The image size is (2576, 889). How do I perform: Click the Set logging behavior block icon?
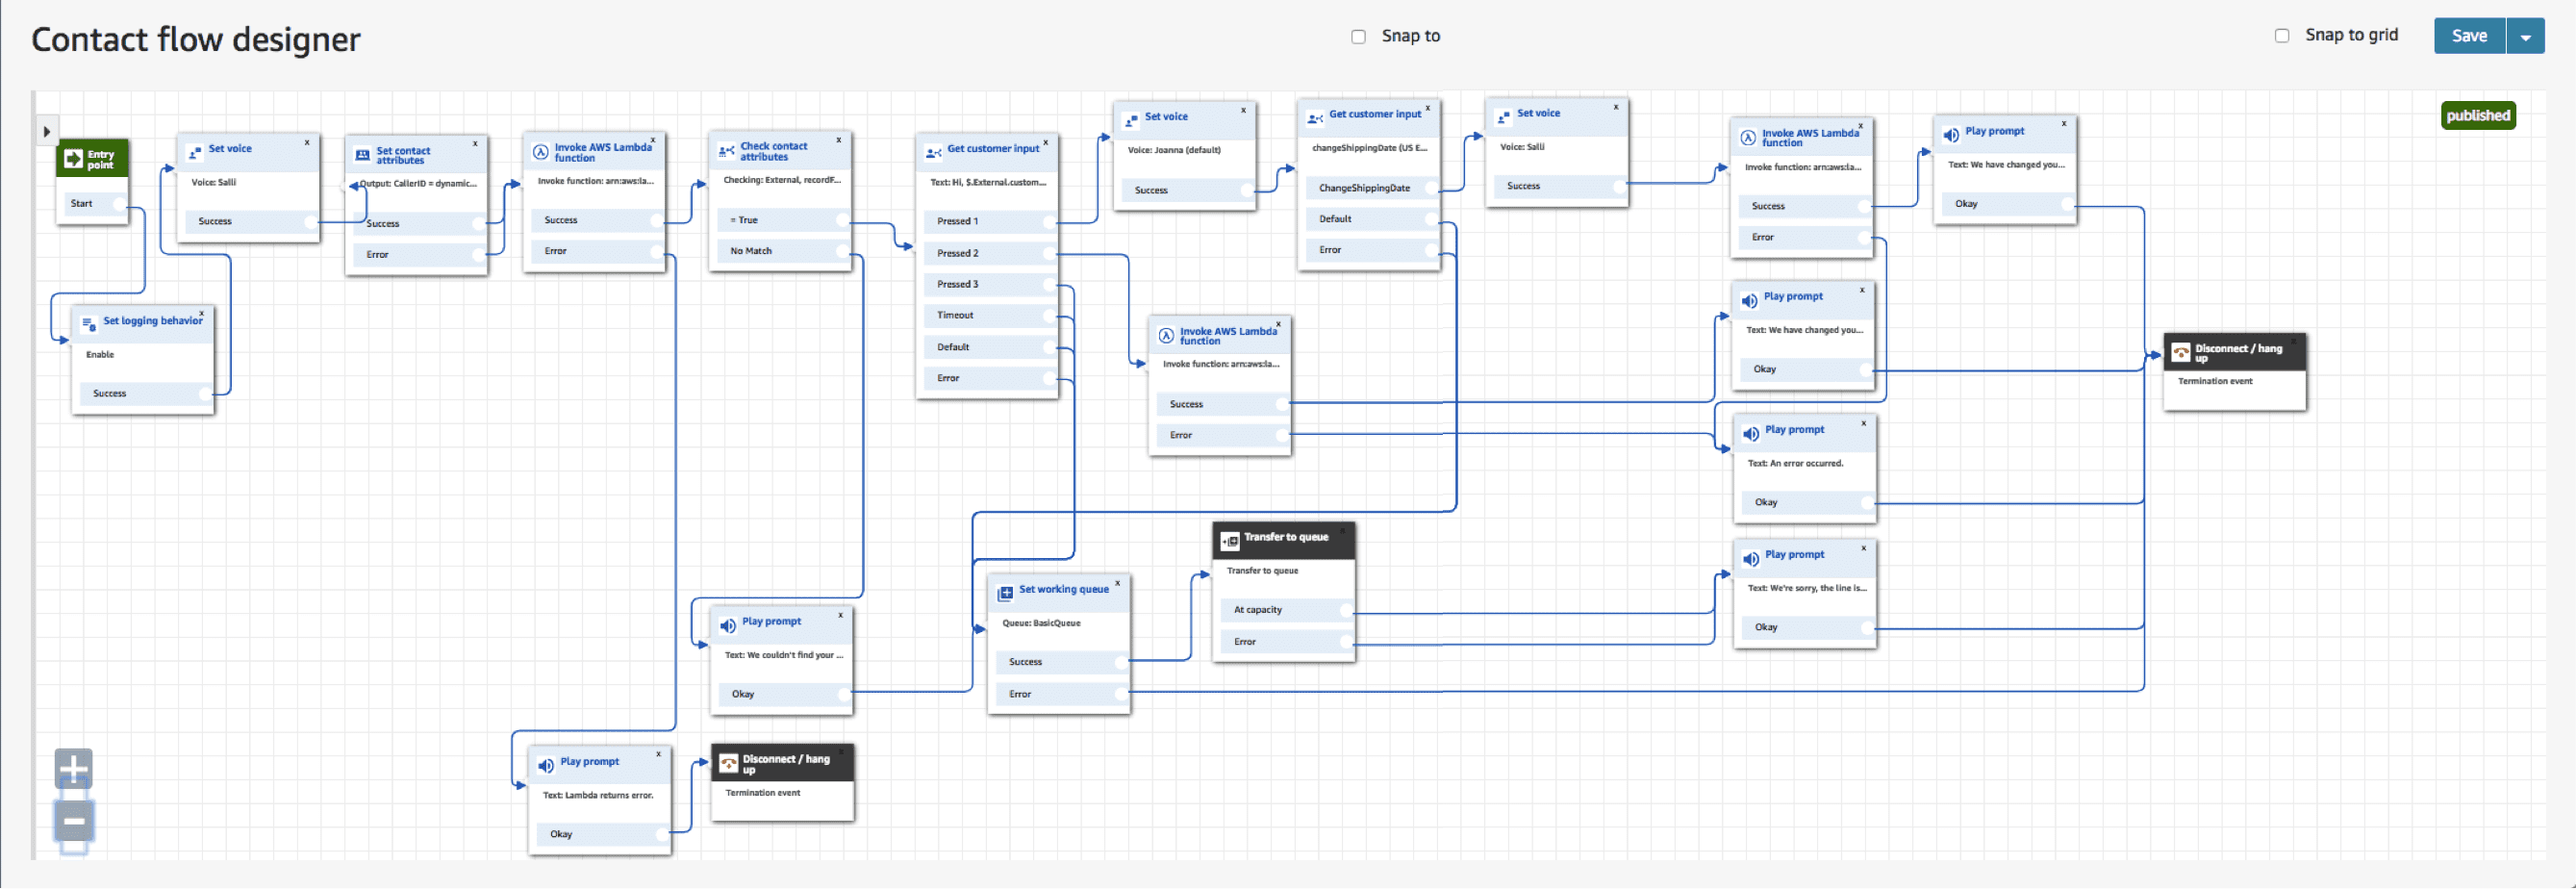coord(89,323)
